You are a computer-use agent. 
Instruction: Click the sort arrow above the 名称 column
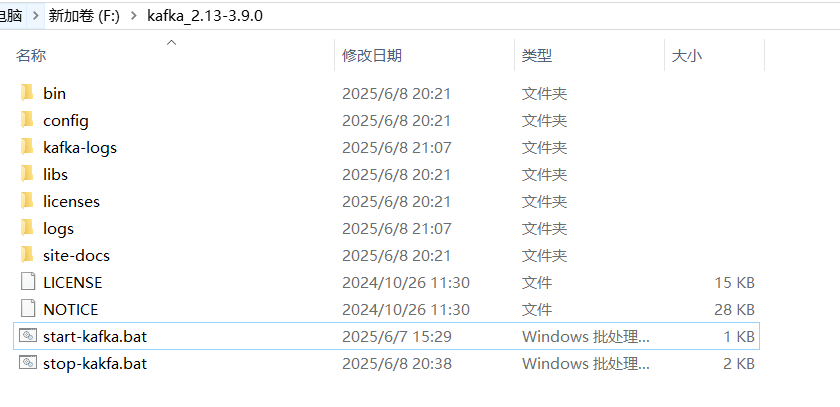pyautogui.click(x=171, y=42)
